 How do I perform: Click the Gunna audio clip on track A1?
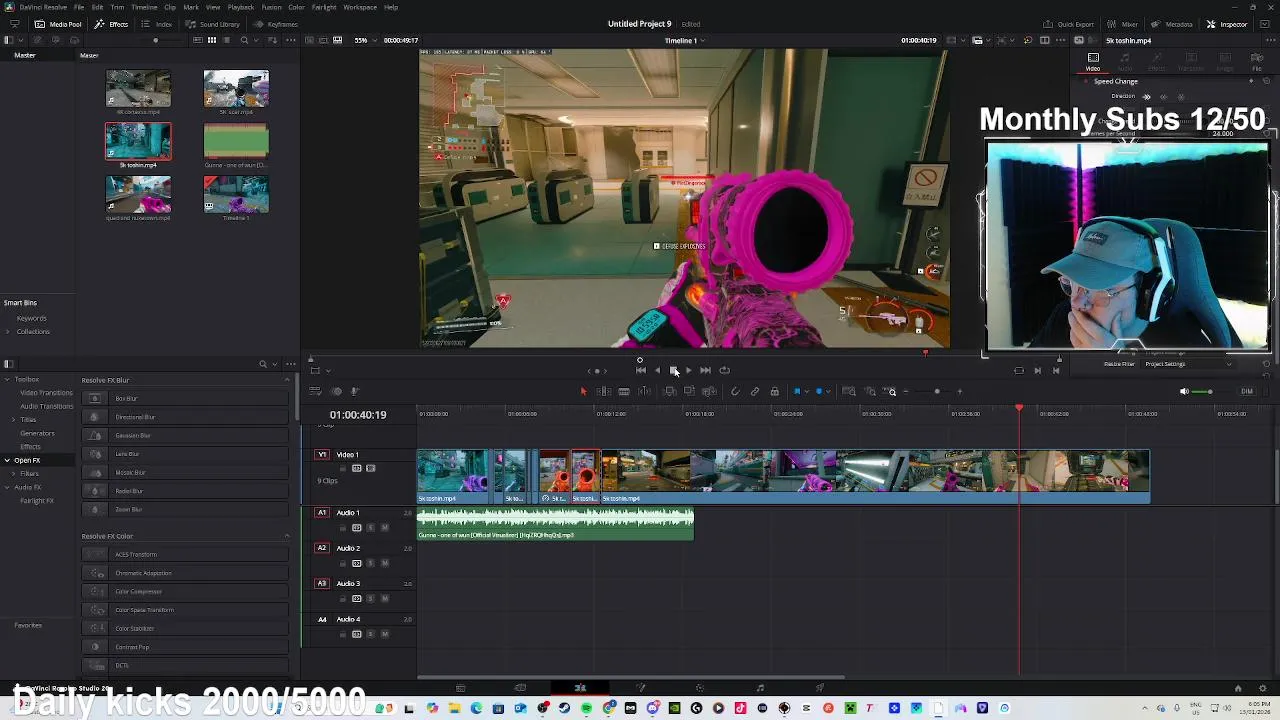click(x=555, y=524)
